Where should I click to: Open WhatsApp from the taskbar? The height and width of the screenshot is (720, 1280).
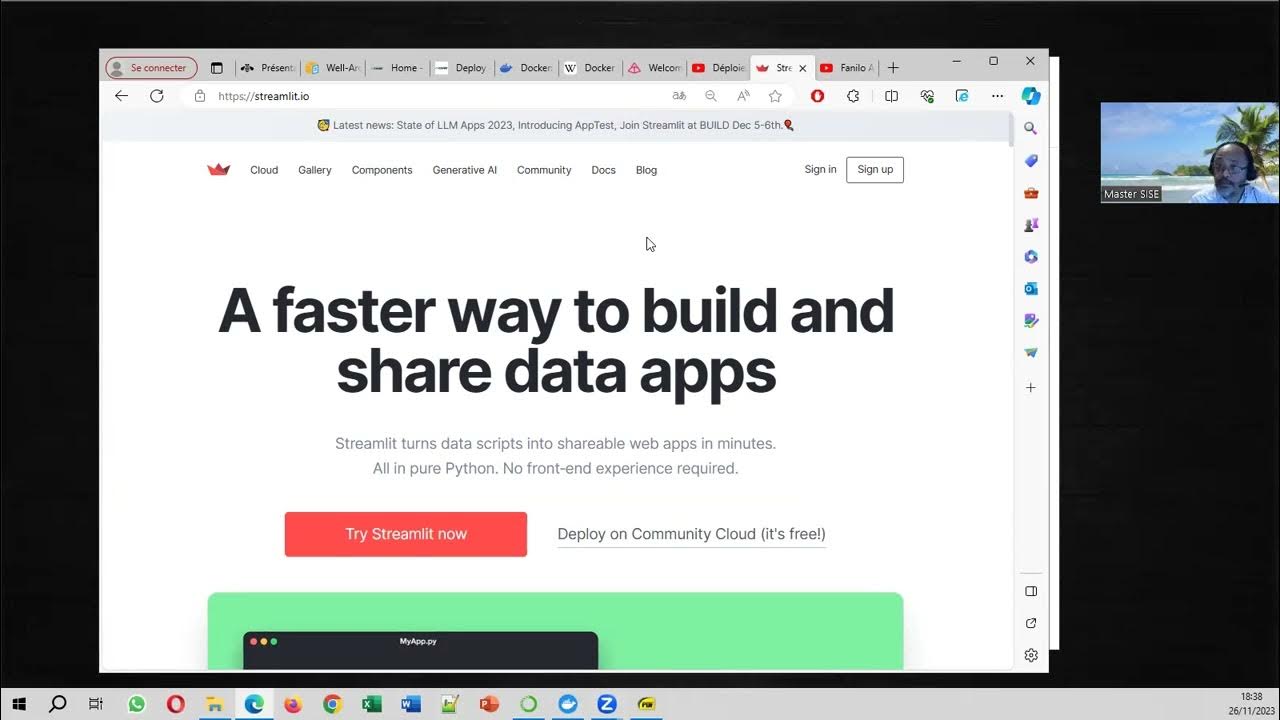137,704
